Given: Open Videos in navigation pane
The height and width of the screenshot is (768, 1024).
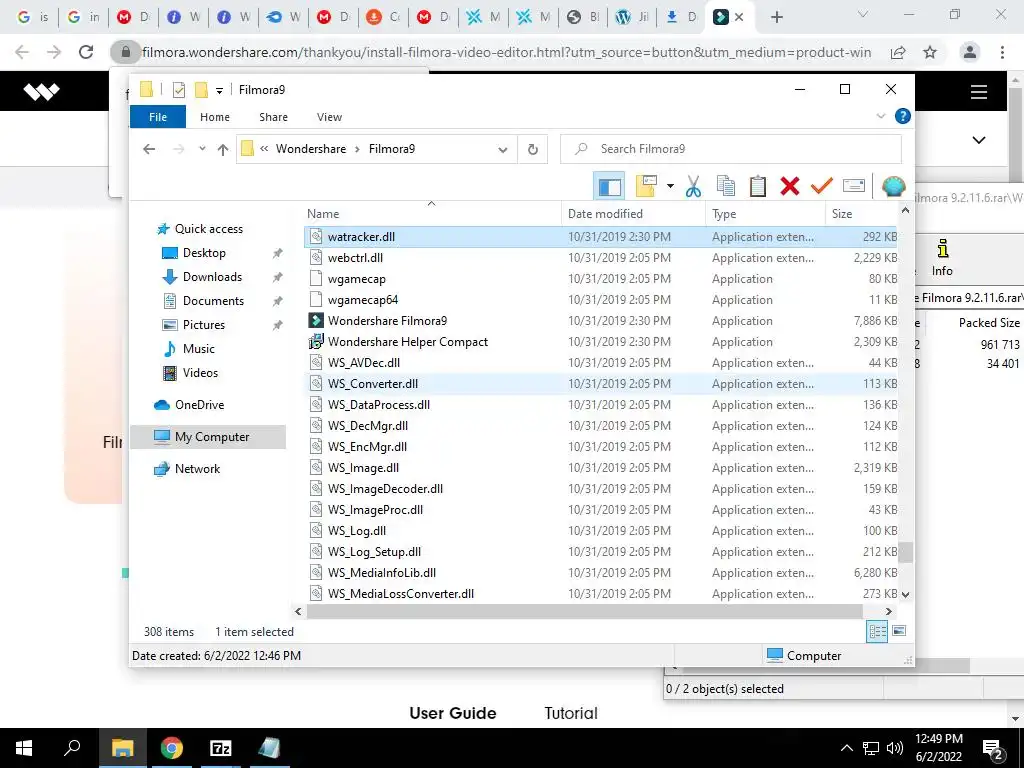Looking at the screenshot, I should (190, 373).
